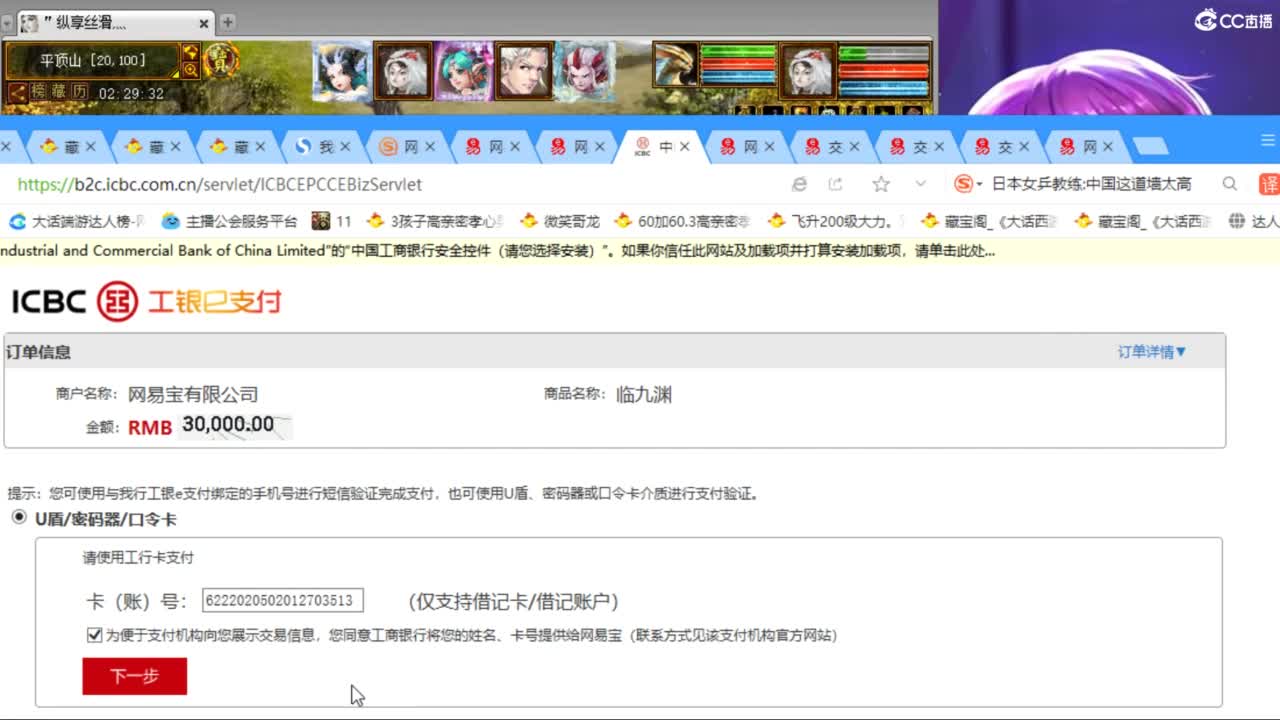Bookmark page with the star icon

[x=881, y=184]
